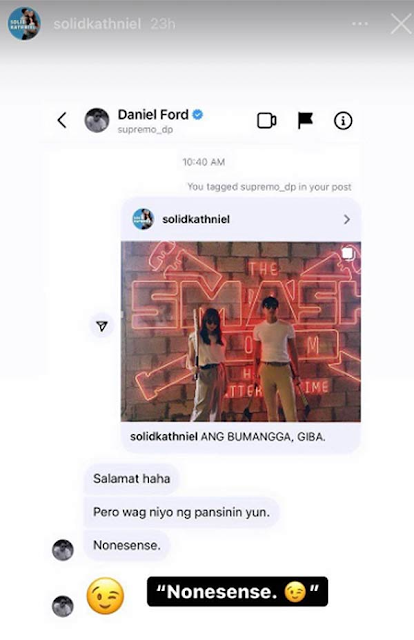The width and height of the screenshot is (414, 640).
Task: Tap the solidkathniel username on the shared post
Action: (x=196, y=220)
